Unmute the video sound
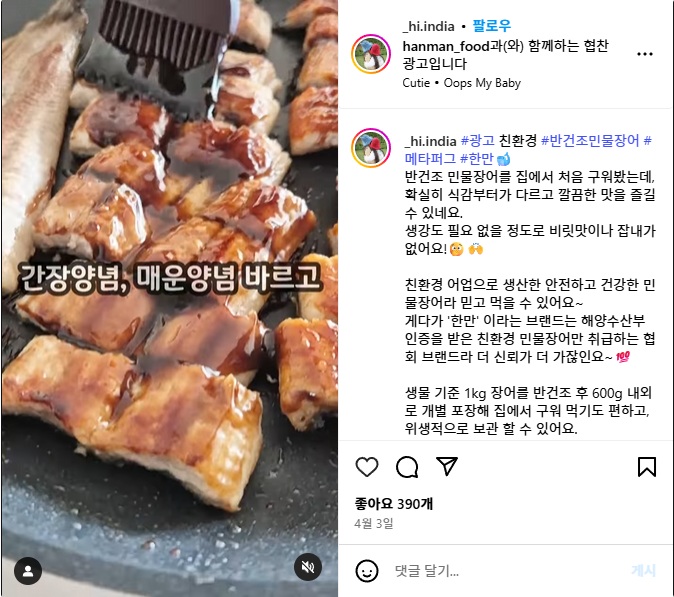Viewport: 674px width, 597px height. [x=308, y=567]
